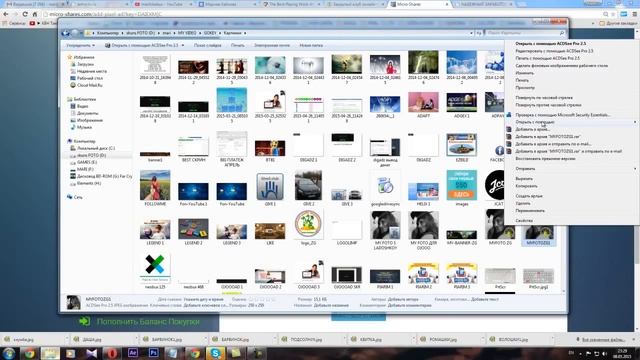This screenshot has height=360, width=640.
Task: Open Chrome from the Windows taskbar
Action: (x=29, y=353)
